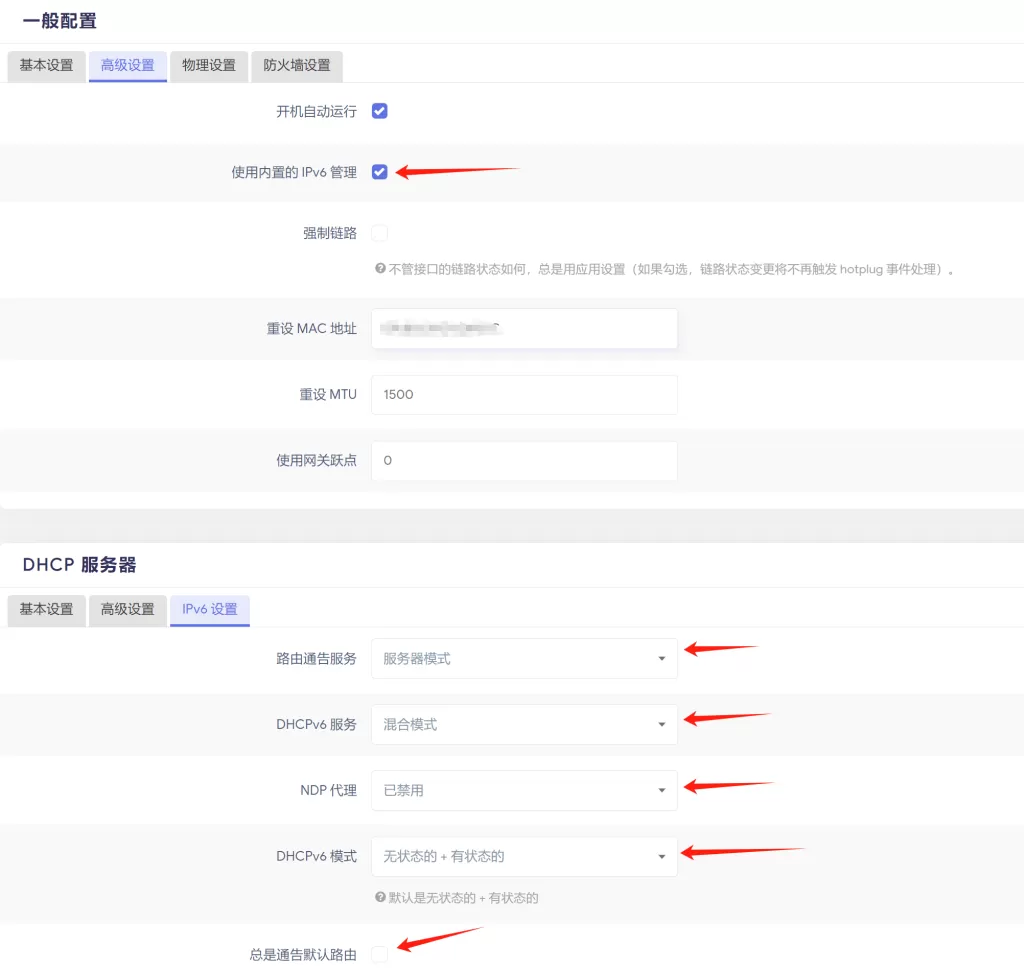Open the 防火墙设置 tab
The image size is (1024, 970).
pos(297,66)
